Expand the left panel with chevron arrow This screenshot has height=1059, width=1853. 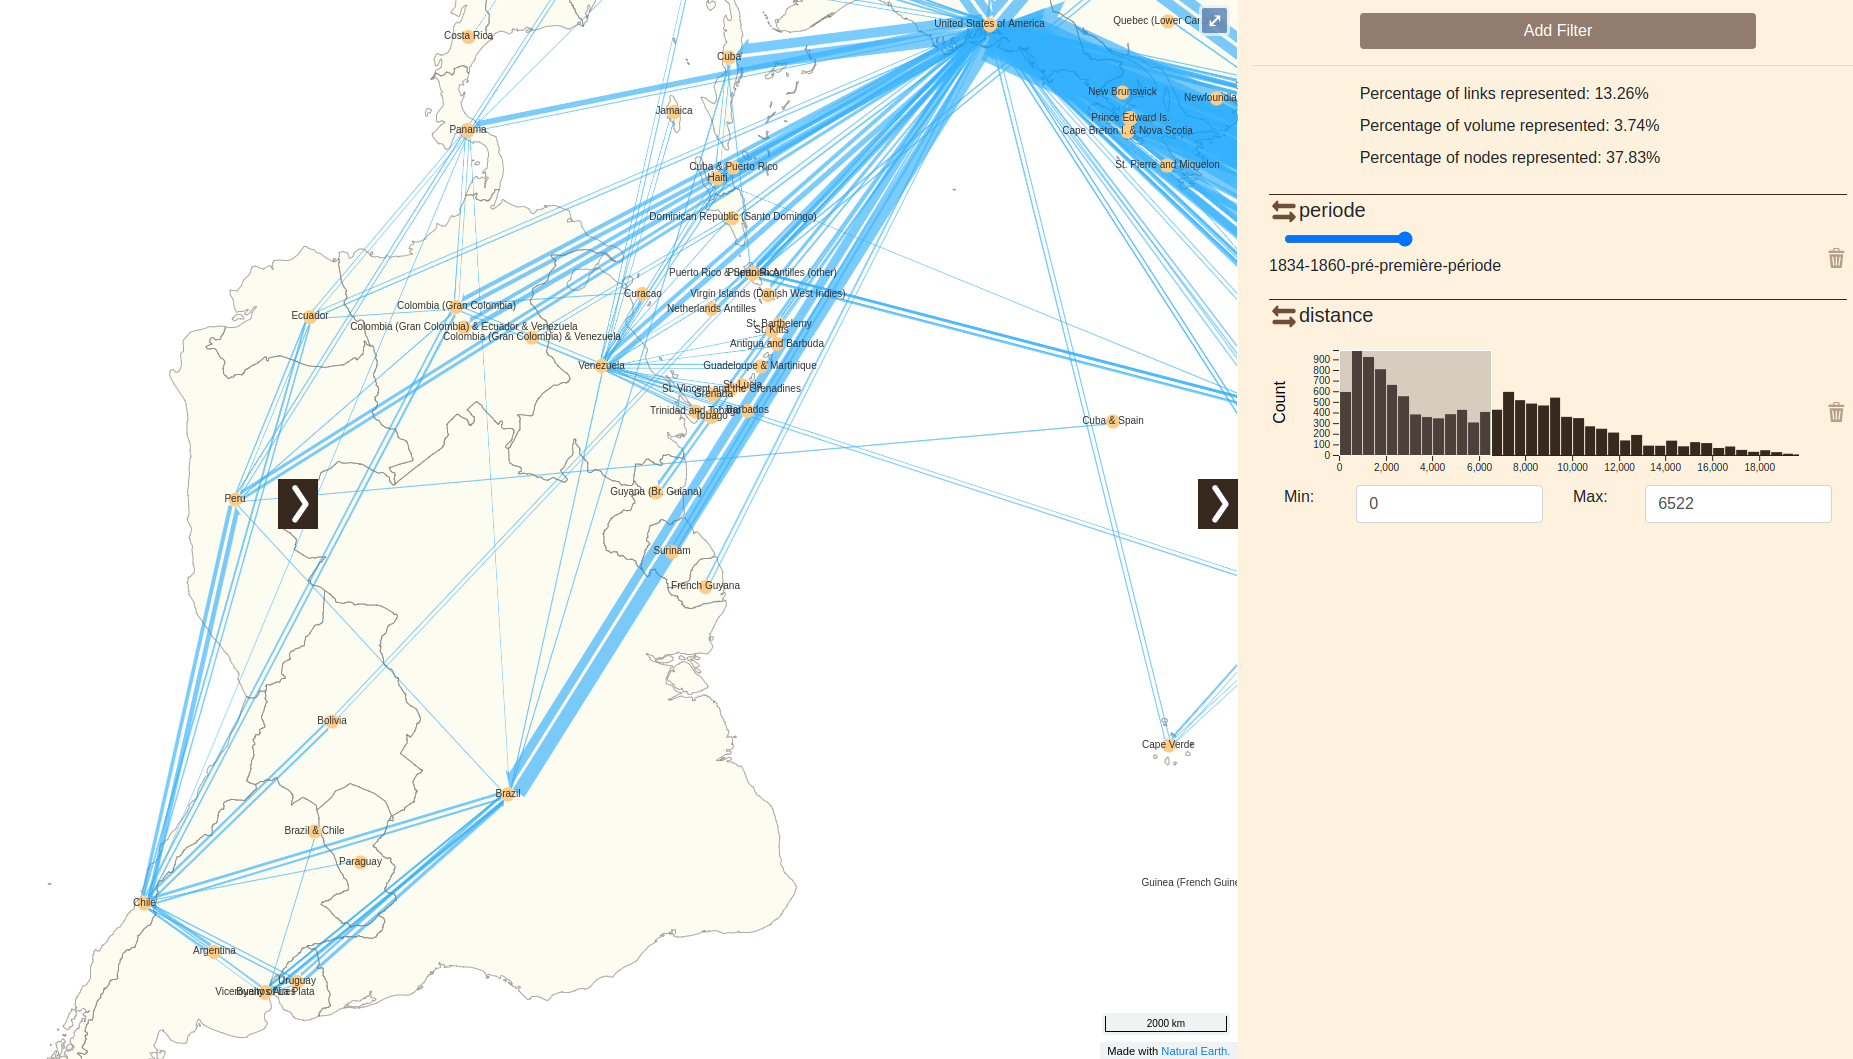coord(298,504)
